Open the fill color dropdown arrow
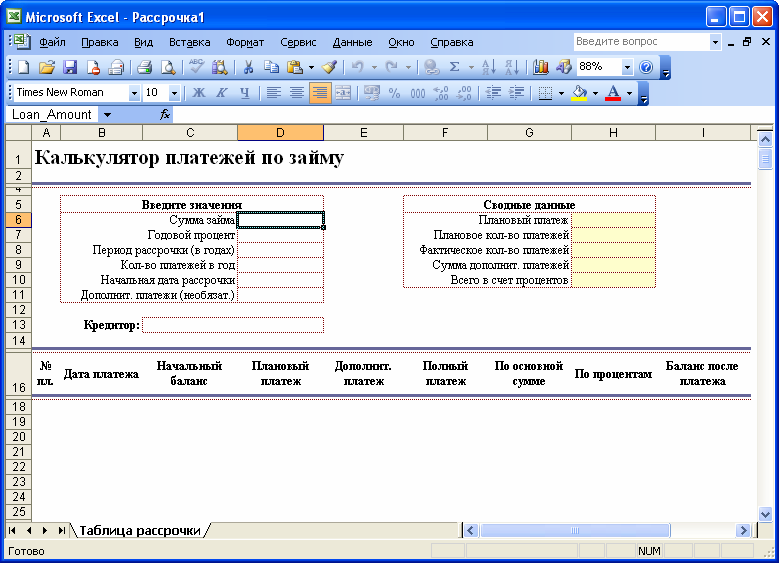Viewport: 779px width, 563px height. [x=595, y=93]
